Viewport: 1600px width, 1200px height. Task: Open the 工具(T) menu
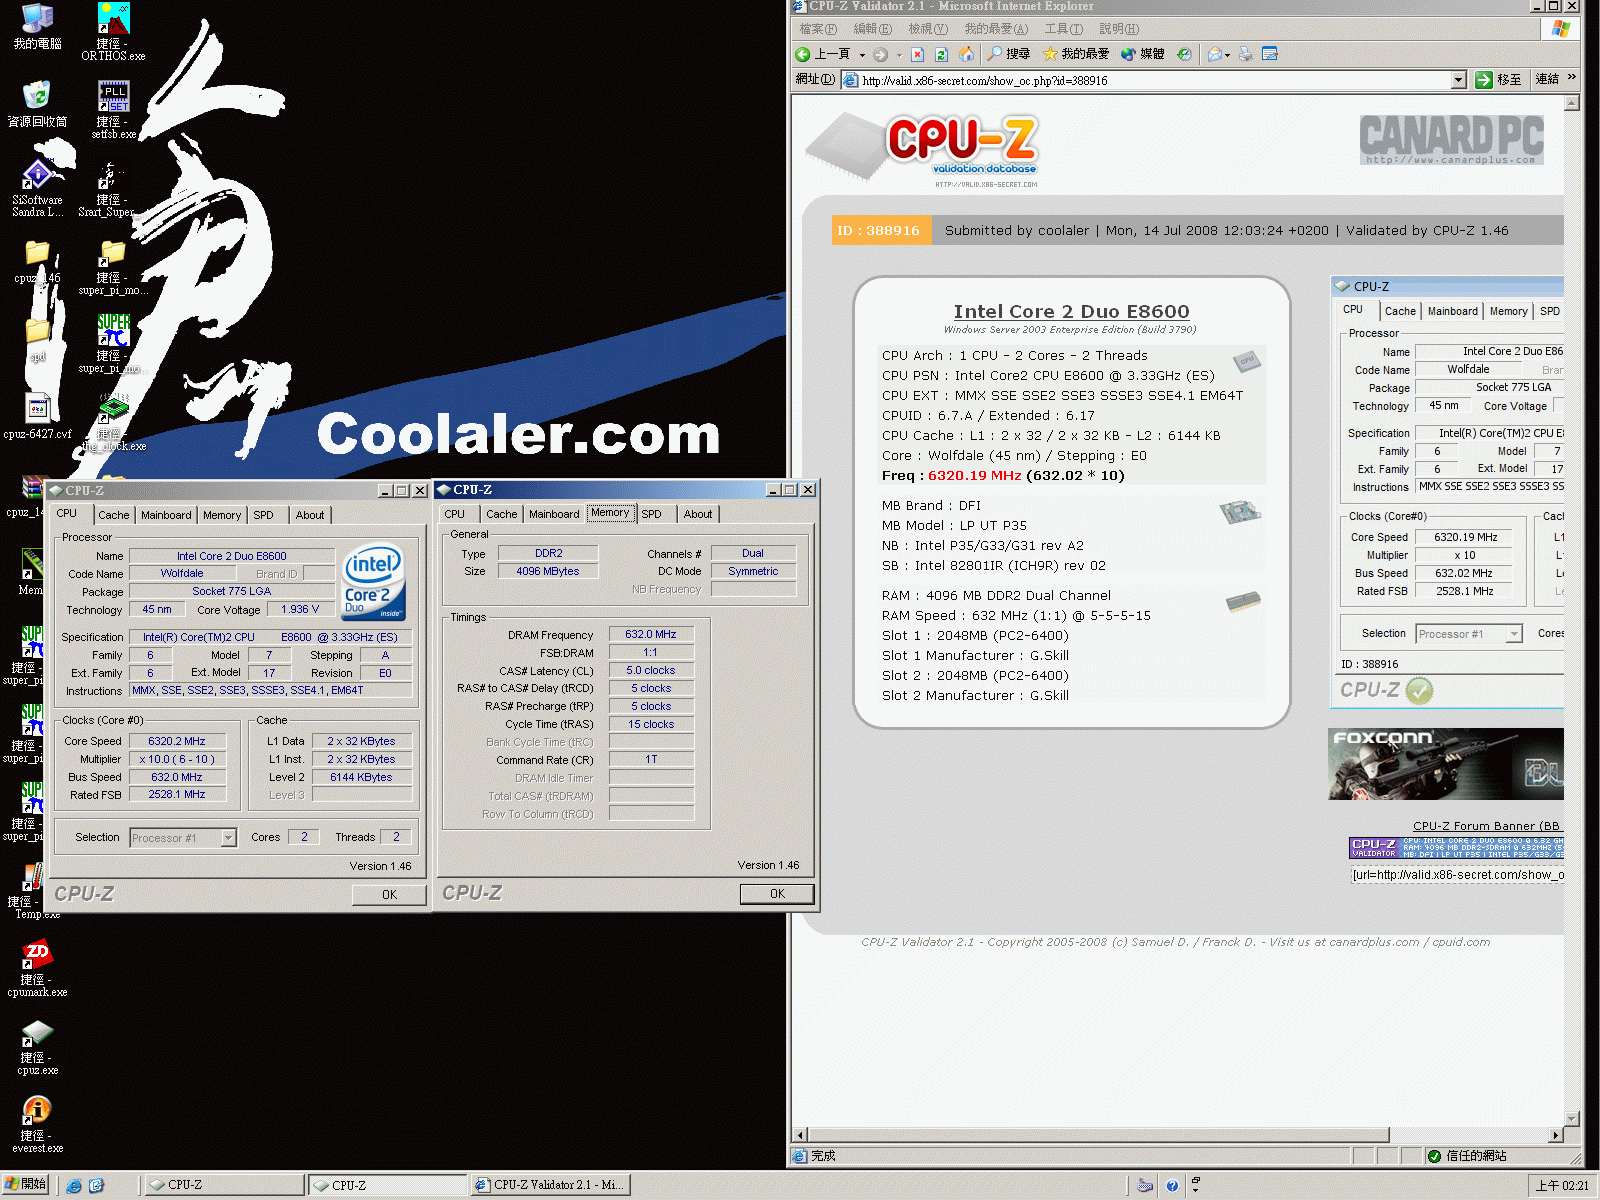[1064, 29]
